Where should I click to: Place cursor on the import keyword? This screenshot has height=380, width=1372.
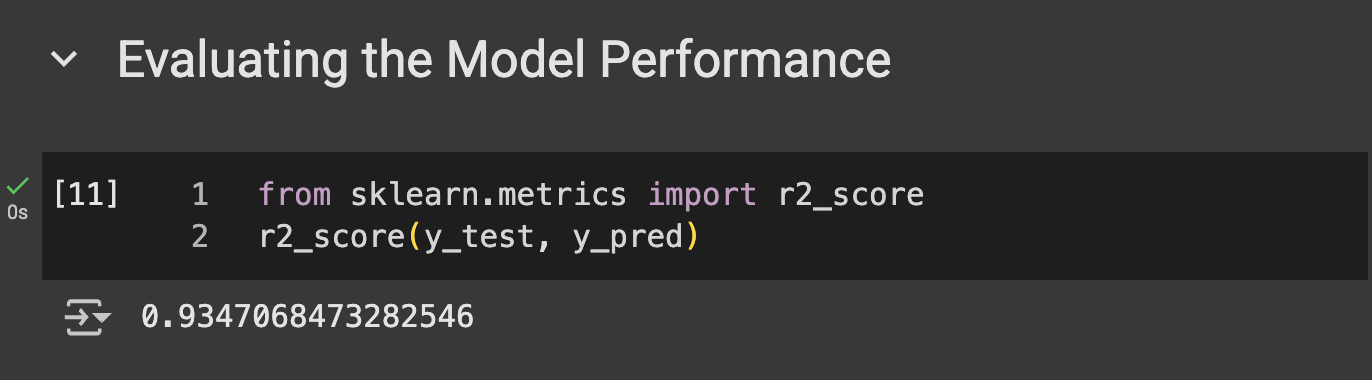coord(703,194)
